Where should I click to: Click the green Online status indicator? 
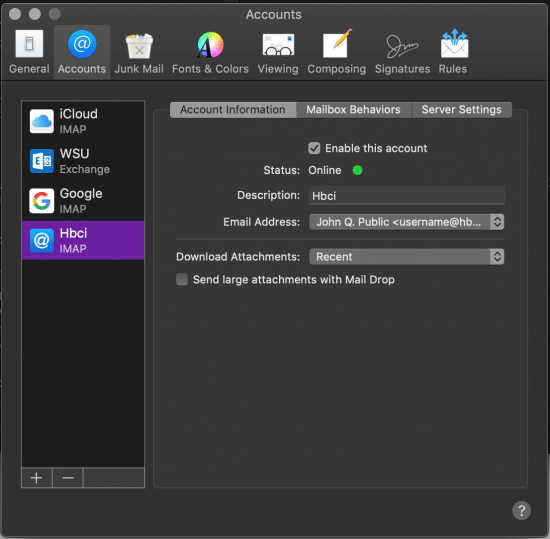tap(357, 170)
